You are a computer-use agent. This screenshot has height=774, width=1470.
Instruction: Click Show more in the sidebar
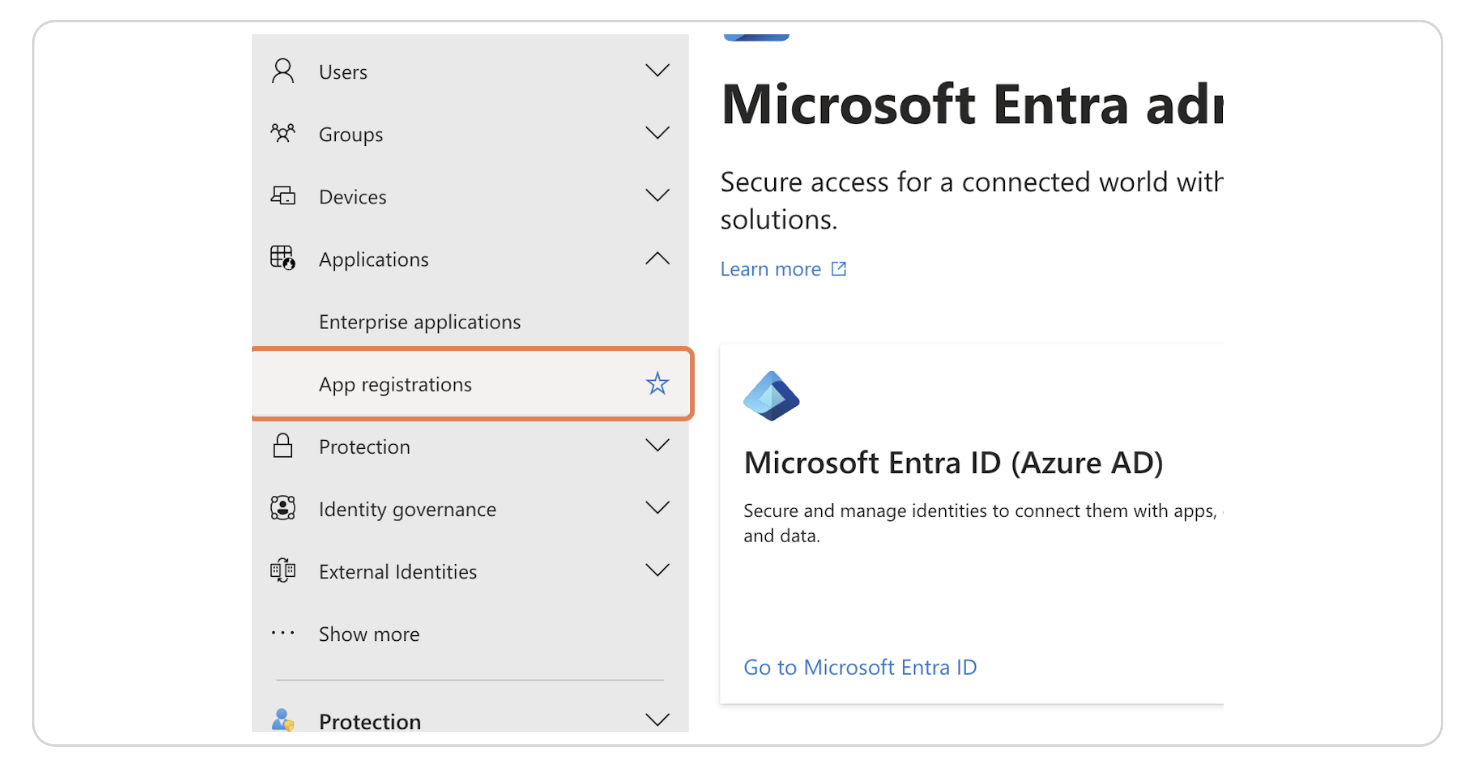[x=368, y=634]
